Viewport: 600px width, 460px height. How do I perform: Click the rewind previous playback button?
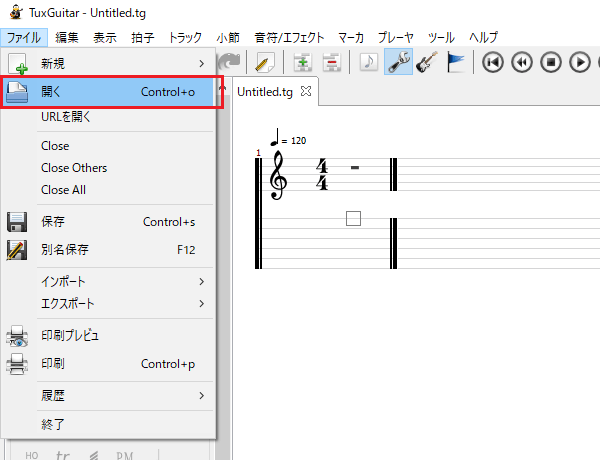click(522, 62)
